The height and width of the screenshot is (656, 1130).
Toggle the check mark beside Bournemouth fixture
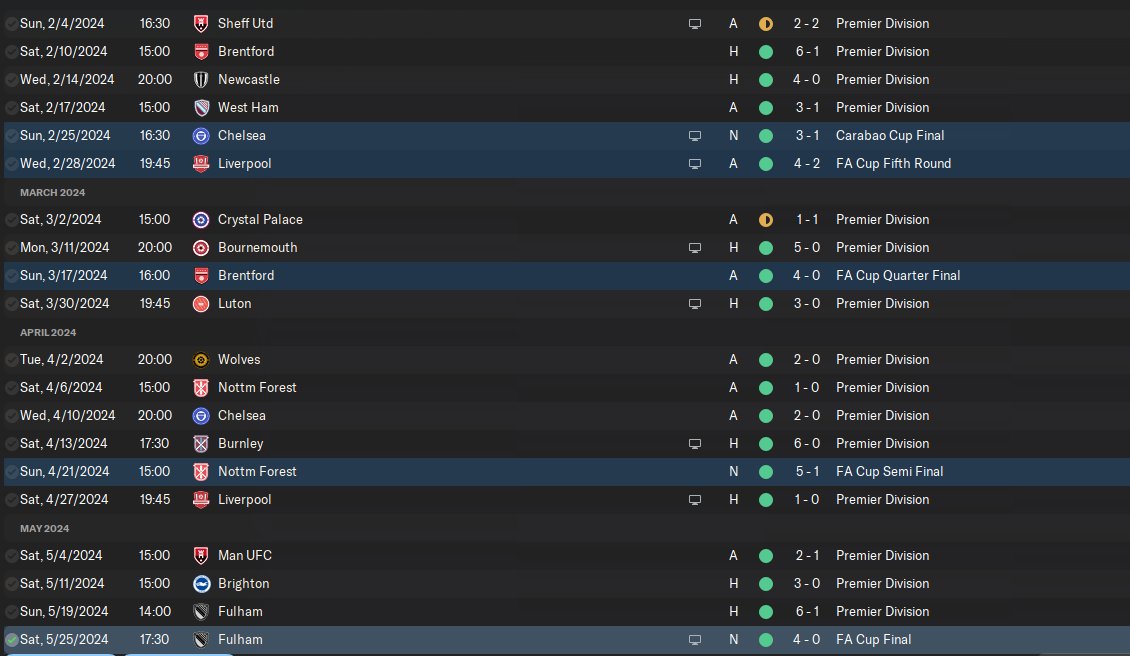coord(11,247)
